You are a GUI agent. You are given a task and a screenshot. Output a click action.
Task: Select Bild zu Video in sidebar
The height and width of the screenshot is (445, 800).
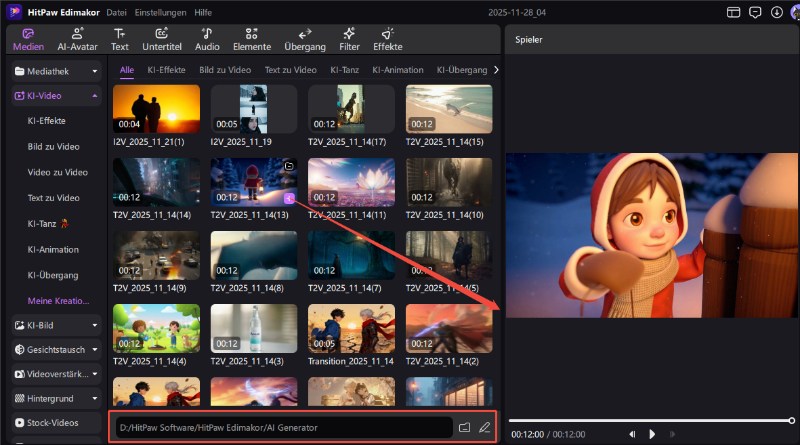pyautogui.click(x=54, y=147)
